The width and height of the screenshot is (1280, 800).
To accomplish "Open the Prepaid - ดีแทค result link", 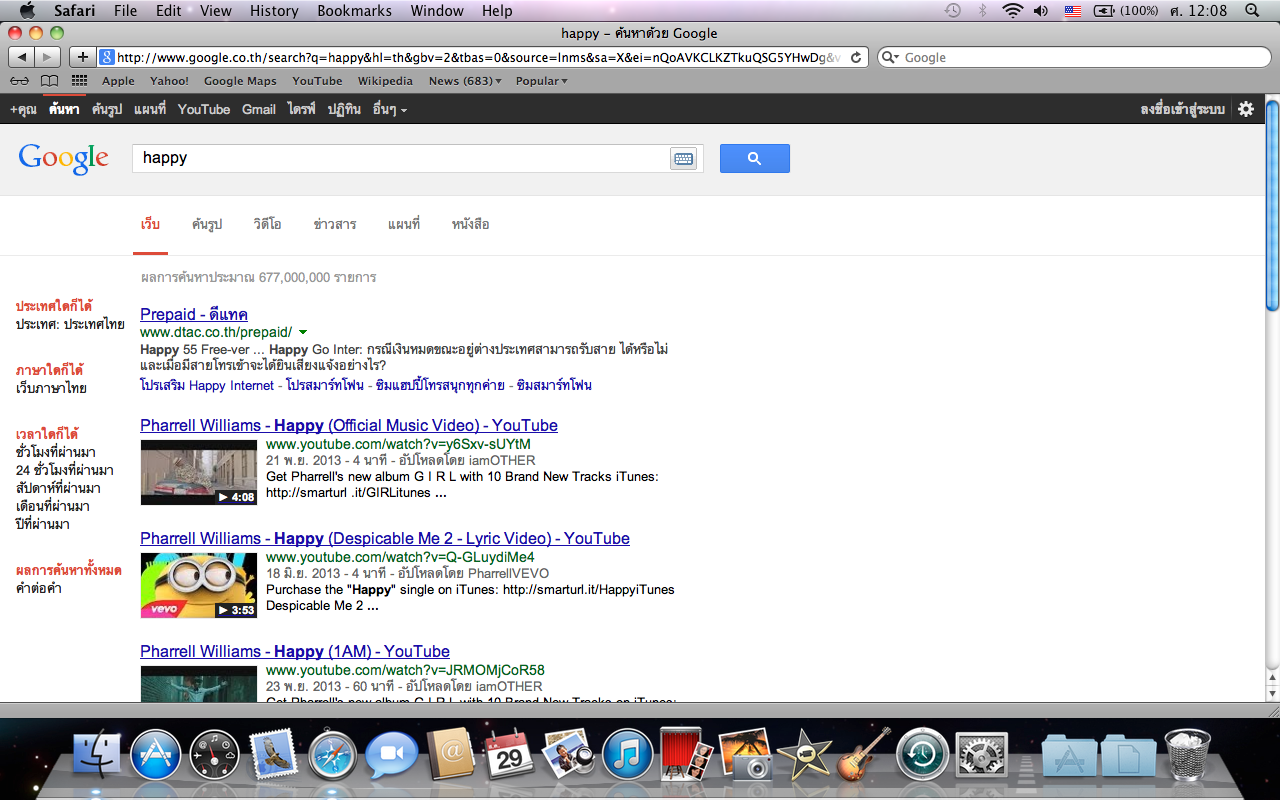I will coord(194,314).
